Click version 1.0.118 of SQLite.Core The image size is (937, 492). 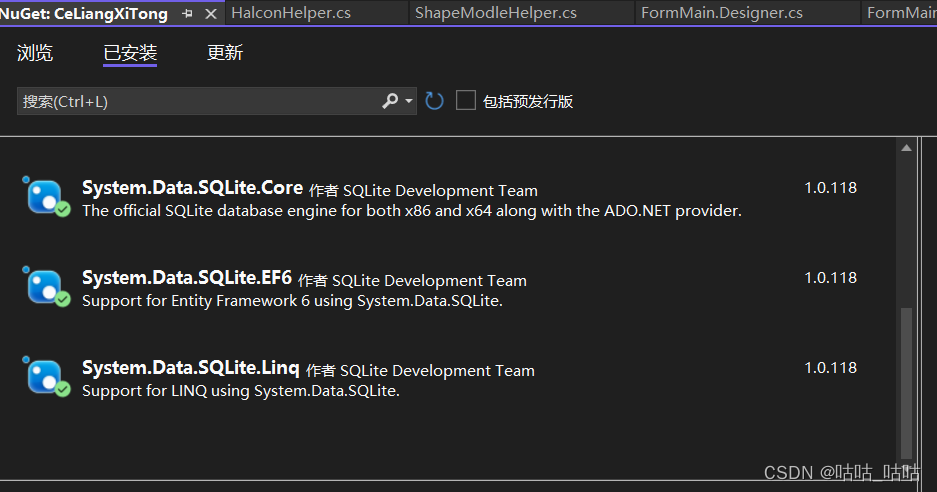tap(831, 188)
